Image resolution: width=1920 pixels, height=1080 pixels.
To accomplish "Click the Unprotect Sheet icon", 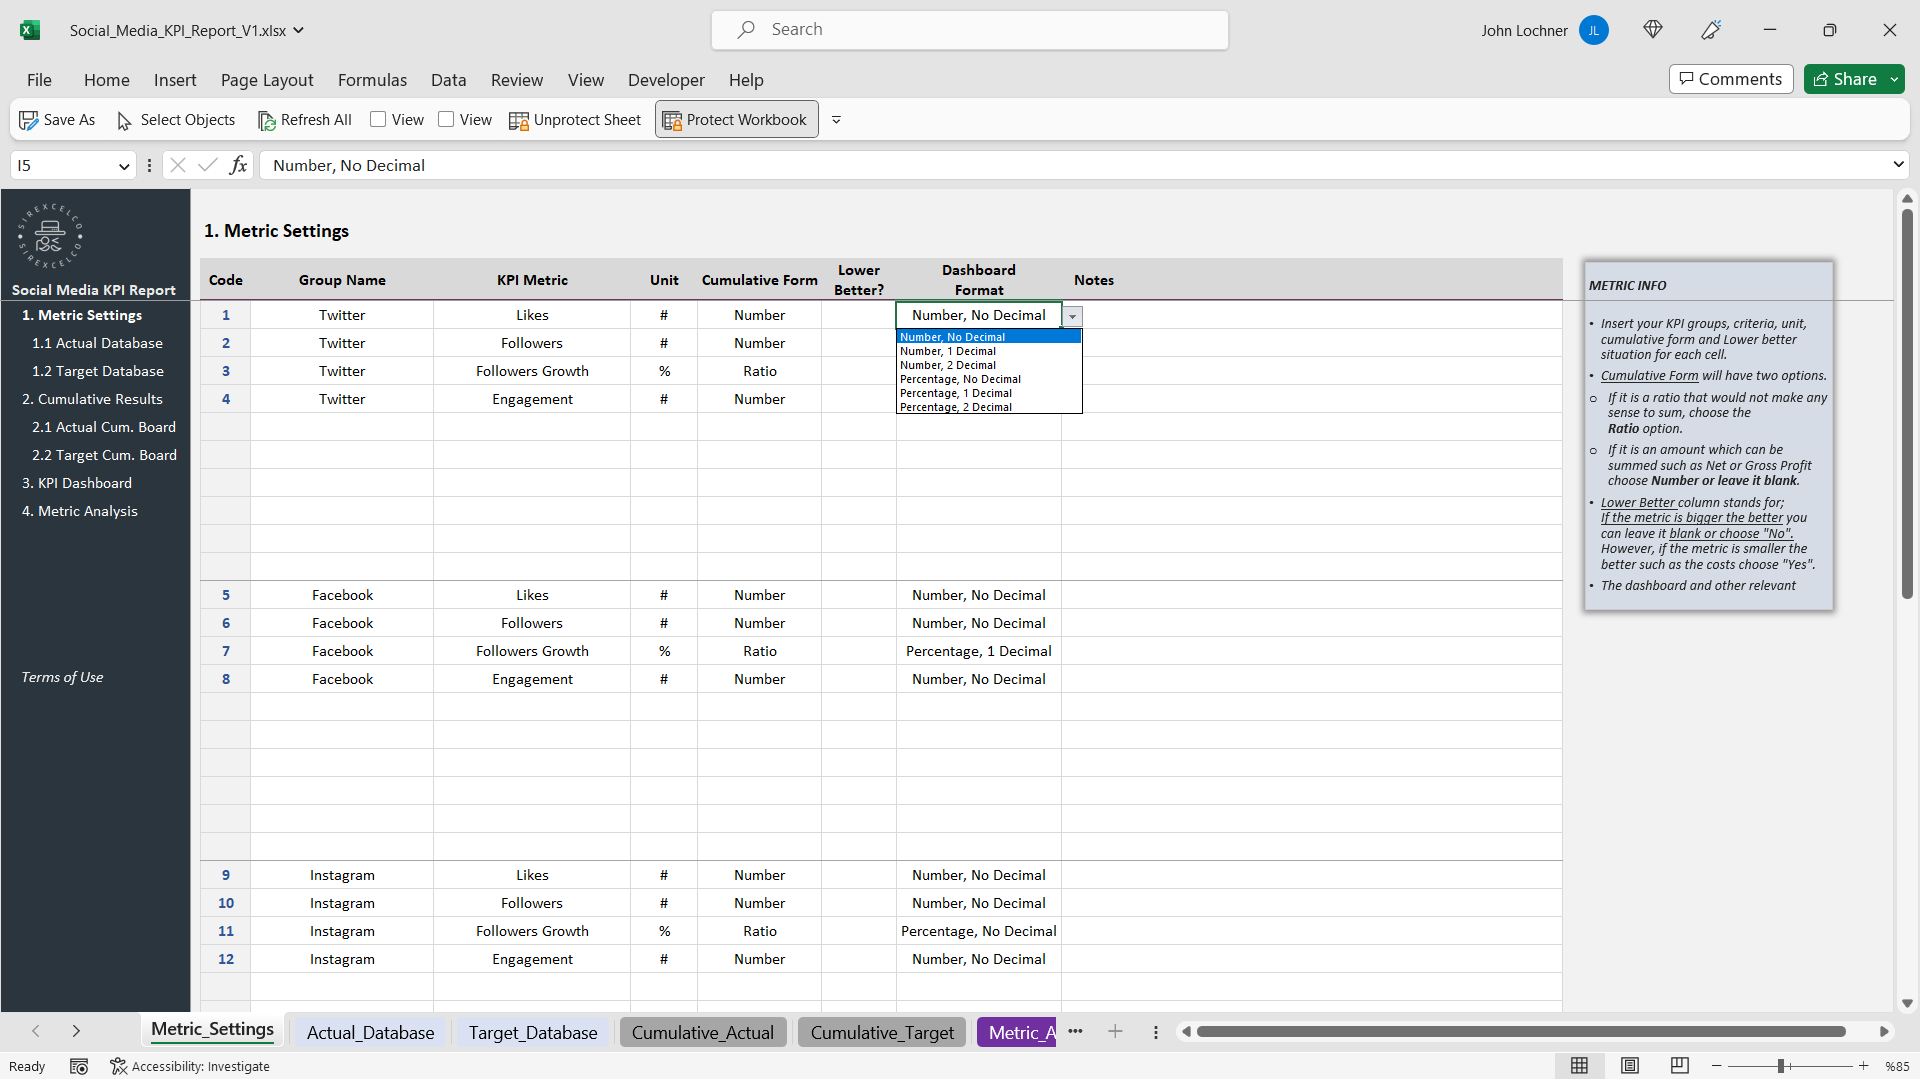I will [x=518, y=120].
